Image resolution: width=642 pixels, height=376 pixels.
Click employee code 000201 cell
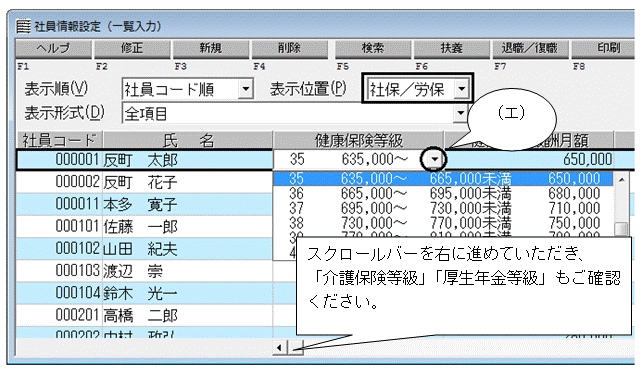[59, 315]
